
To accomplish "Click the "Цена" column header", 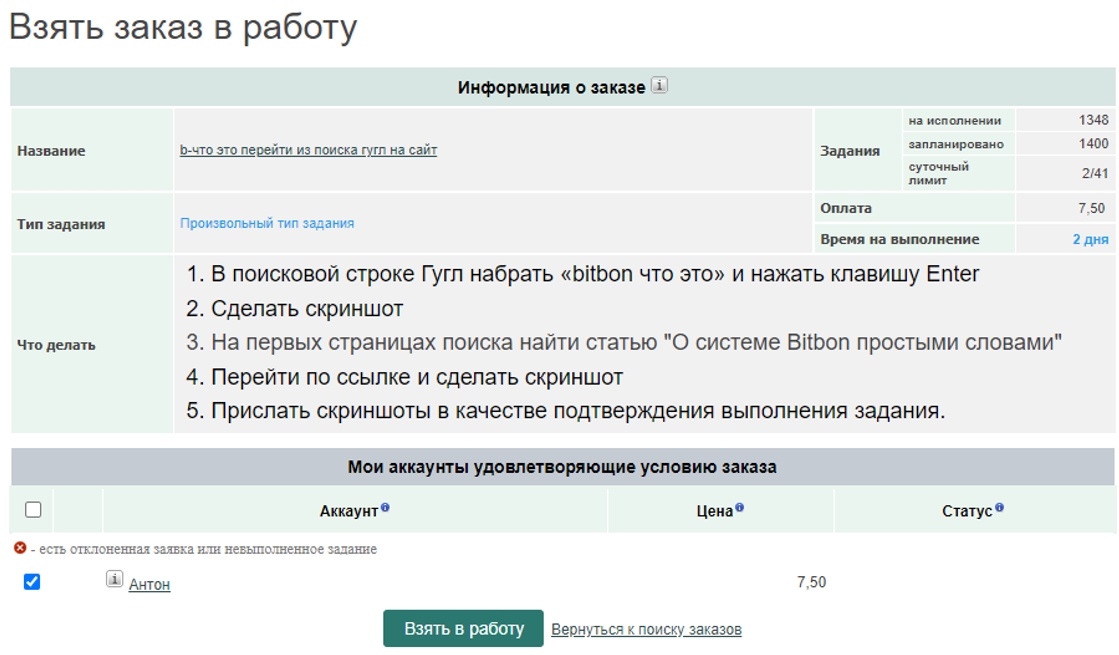I will tap(714, 511).
